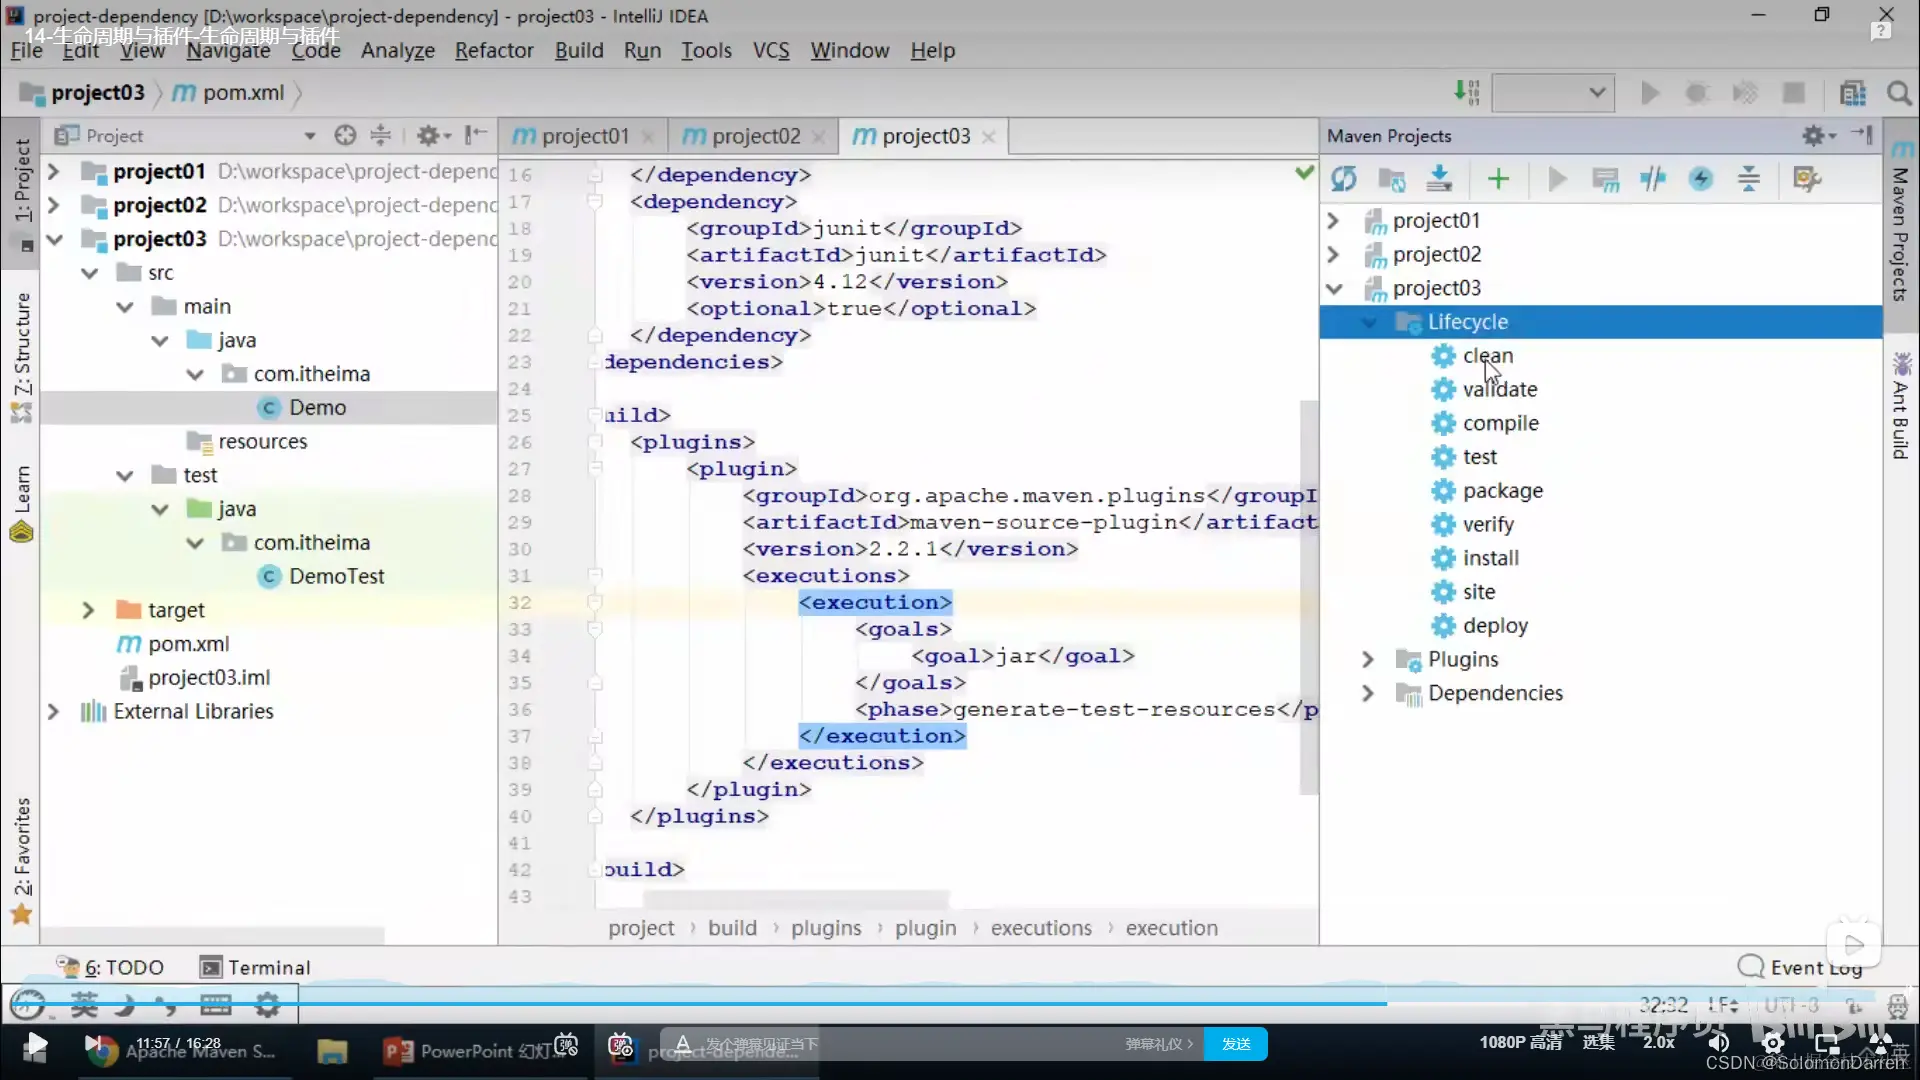Click the Scroll from Source target icon
1920x1080 pixels.
coord(345,135)
